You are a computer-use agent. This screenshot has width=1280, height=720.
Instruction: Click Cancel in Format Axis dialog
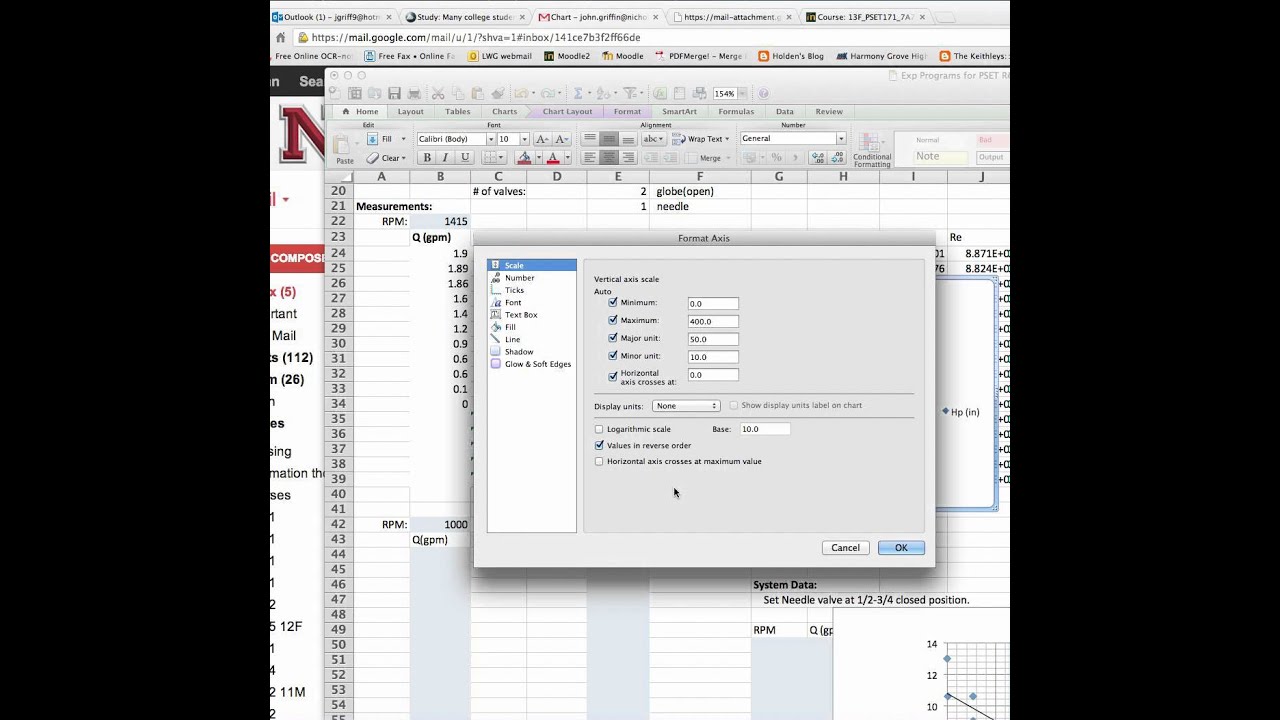pyautogui.click(x=845, y=548)
